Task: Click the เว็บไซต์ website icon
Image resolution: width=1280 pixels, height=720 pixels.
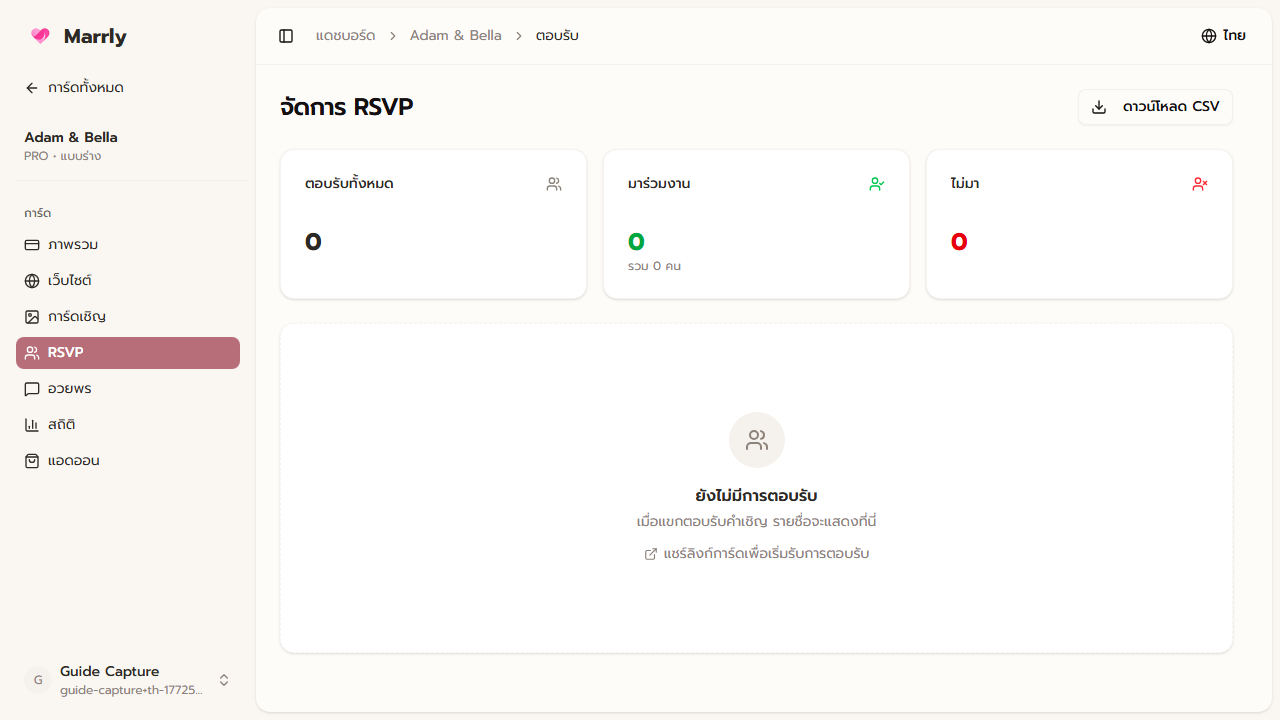Action: [31, 280]
